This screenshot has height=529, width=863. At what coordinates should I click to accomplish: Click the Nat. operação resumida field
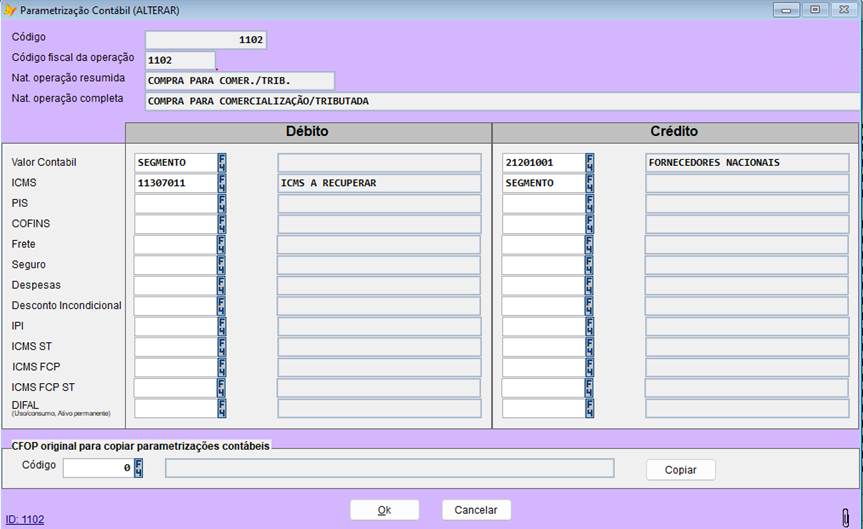tap(239, 81)
